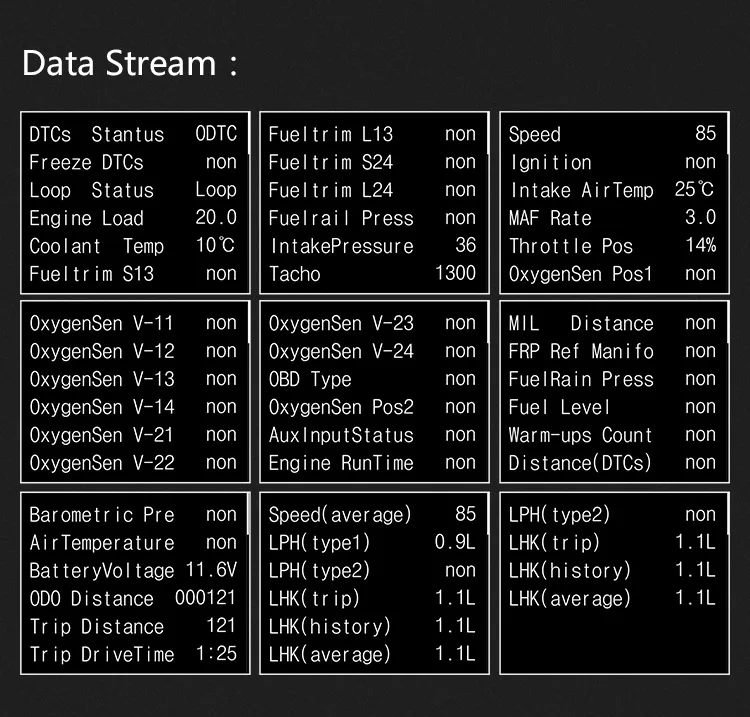Select the Tacho 1300 row
Image resolution: width=750 pixels, height=717 pixels.
(x=372, y=274)
